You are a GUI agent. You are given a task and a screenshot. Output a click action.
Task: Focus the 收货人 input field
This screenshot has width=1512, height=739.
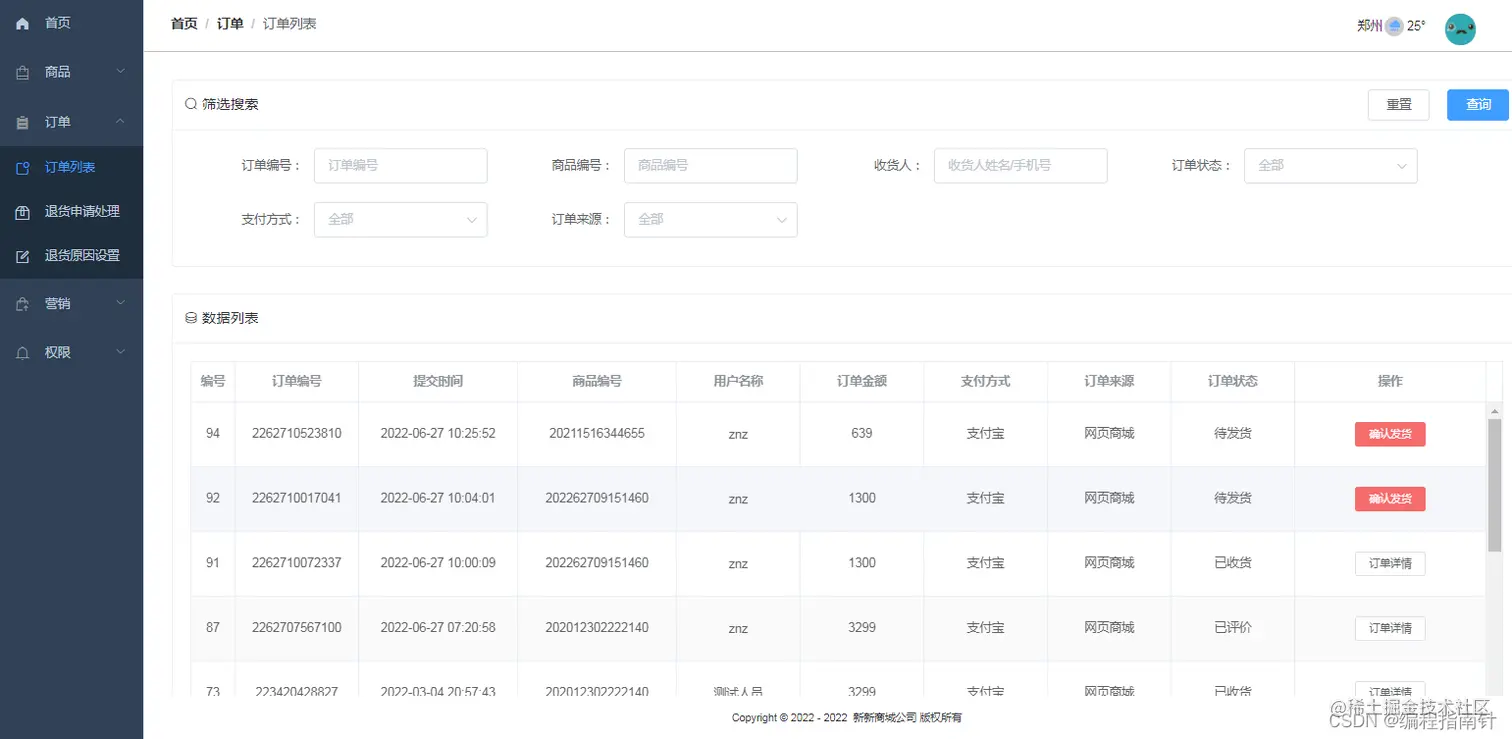[x=1020, y=166]
